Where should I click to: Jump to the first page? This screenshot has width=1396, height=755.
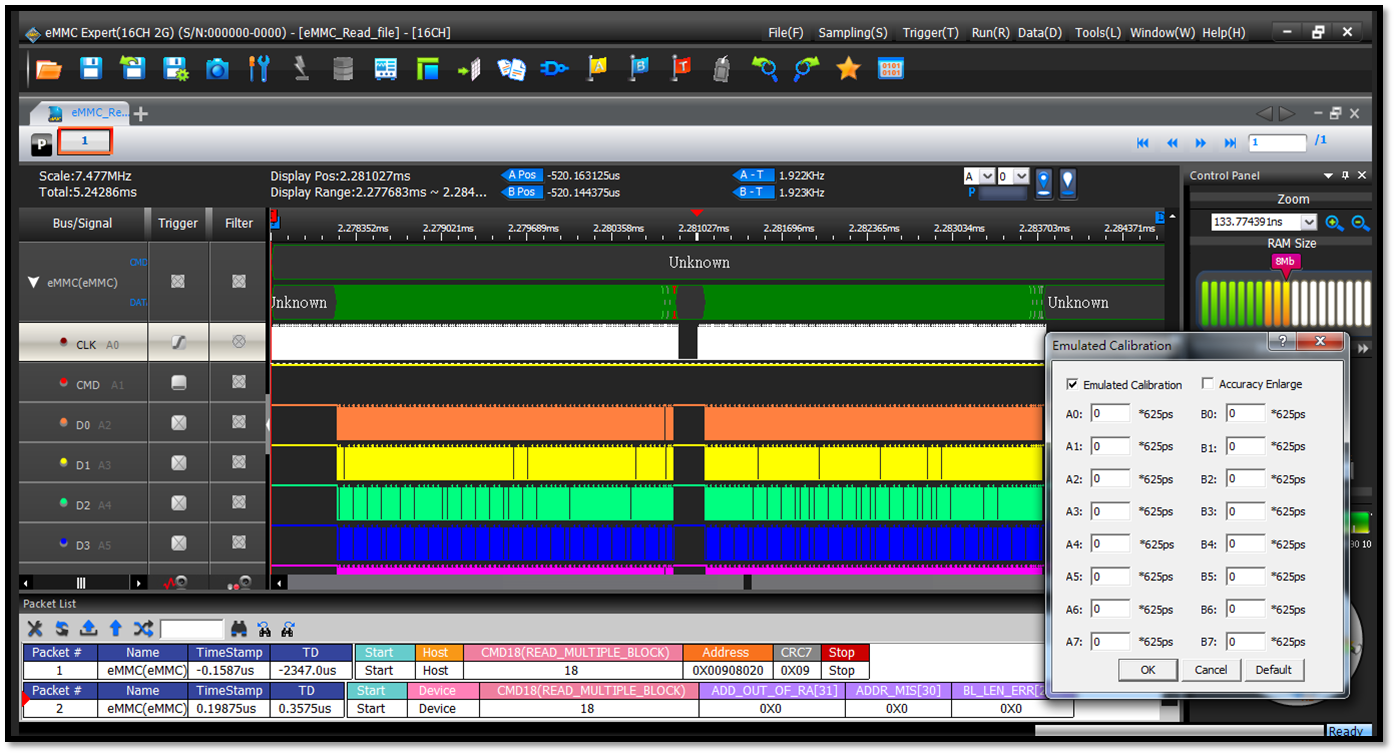pyautogui.click(x=1143, y=143)
